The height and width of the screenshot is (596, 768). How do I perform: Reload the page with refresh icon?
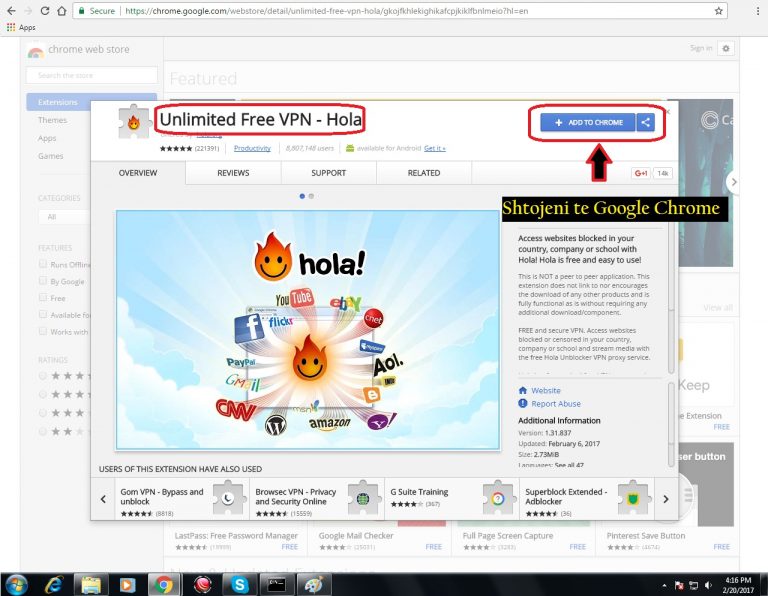pyautogui.click(x=45, y=11)
